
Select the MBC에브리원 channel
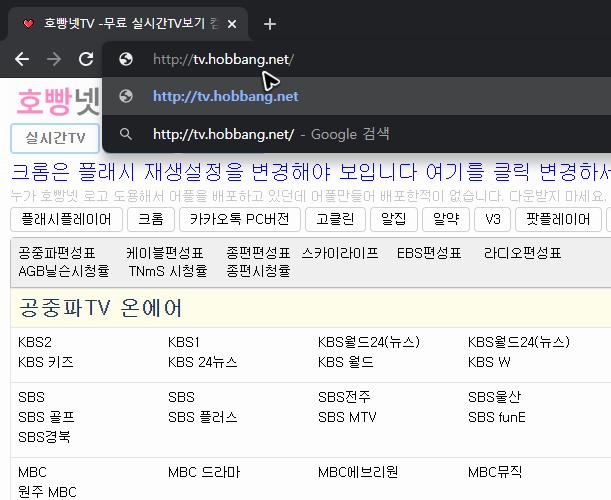358,472
